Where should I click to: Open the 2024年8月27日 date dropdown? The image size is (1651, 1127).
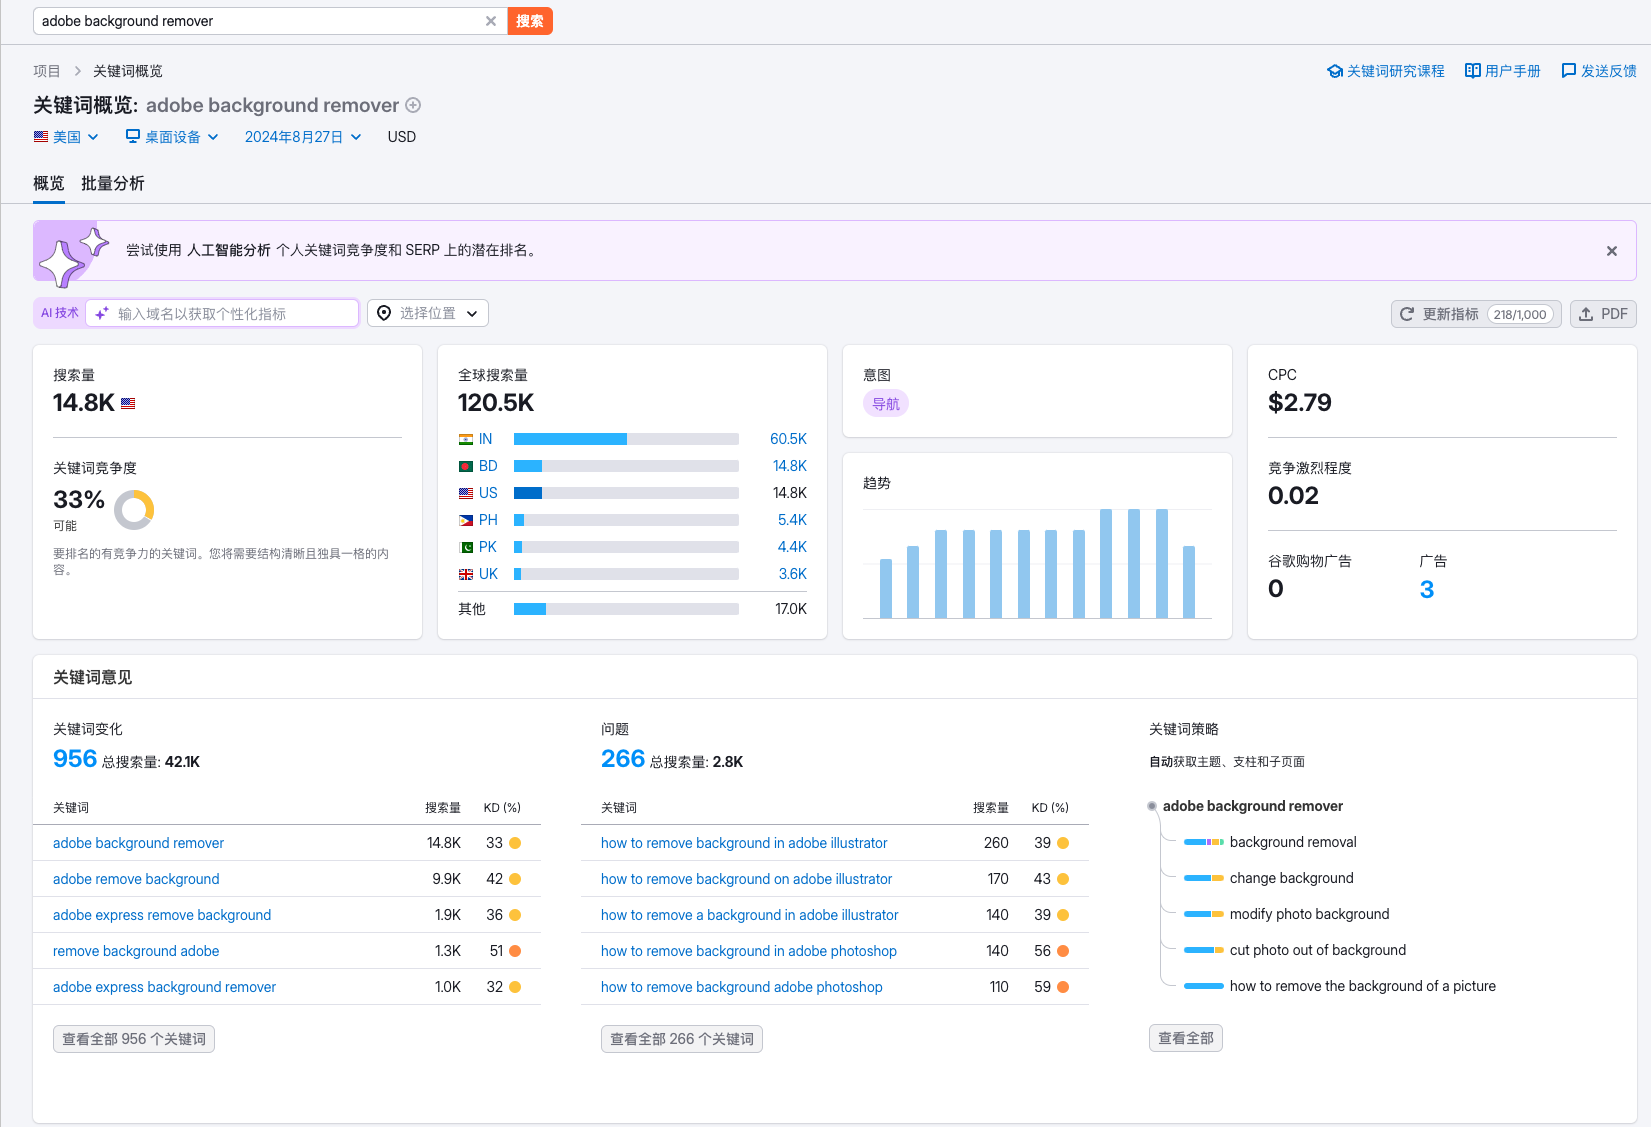[x=303, y=137]
